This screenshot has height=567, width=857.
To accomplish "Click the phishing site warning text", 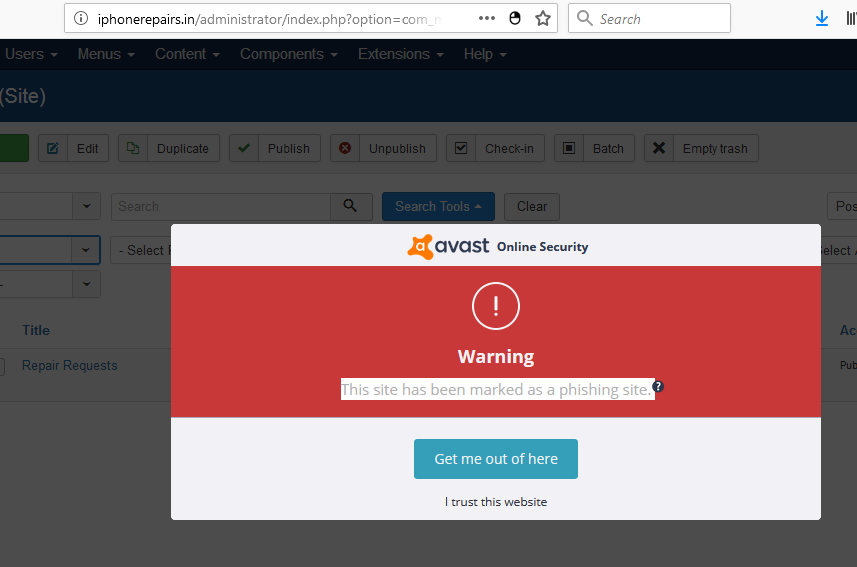I will pyautogui.click(x=496, y=389).
